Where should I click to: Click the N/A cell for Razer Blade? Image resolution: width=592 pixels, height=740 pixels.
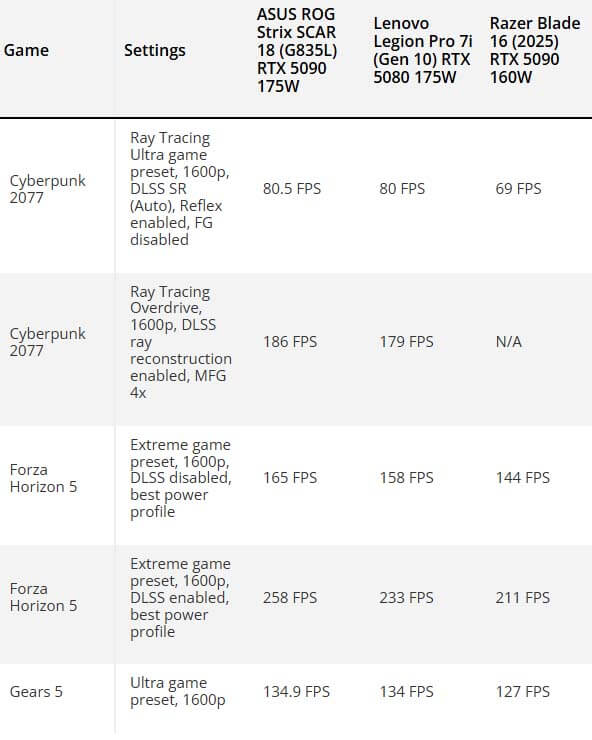[x=508, y=342]
